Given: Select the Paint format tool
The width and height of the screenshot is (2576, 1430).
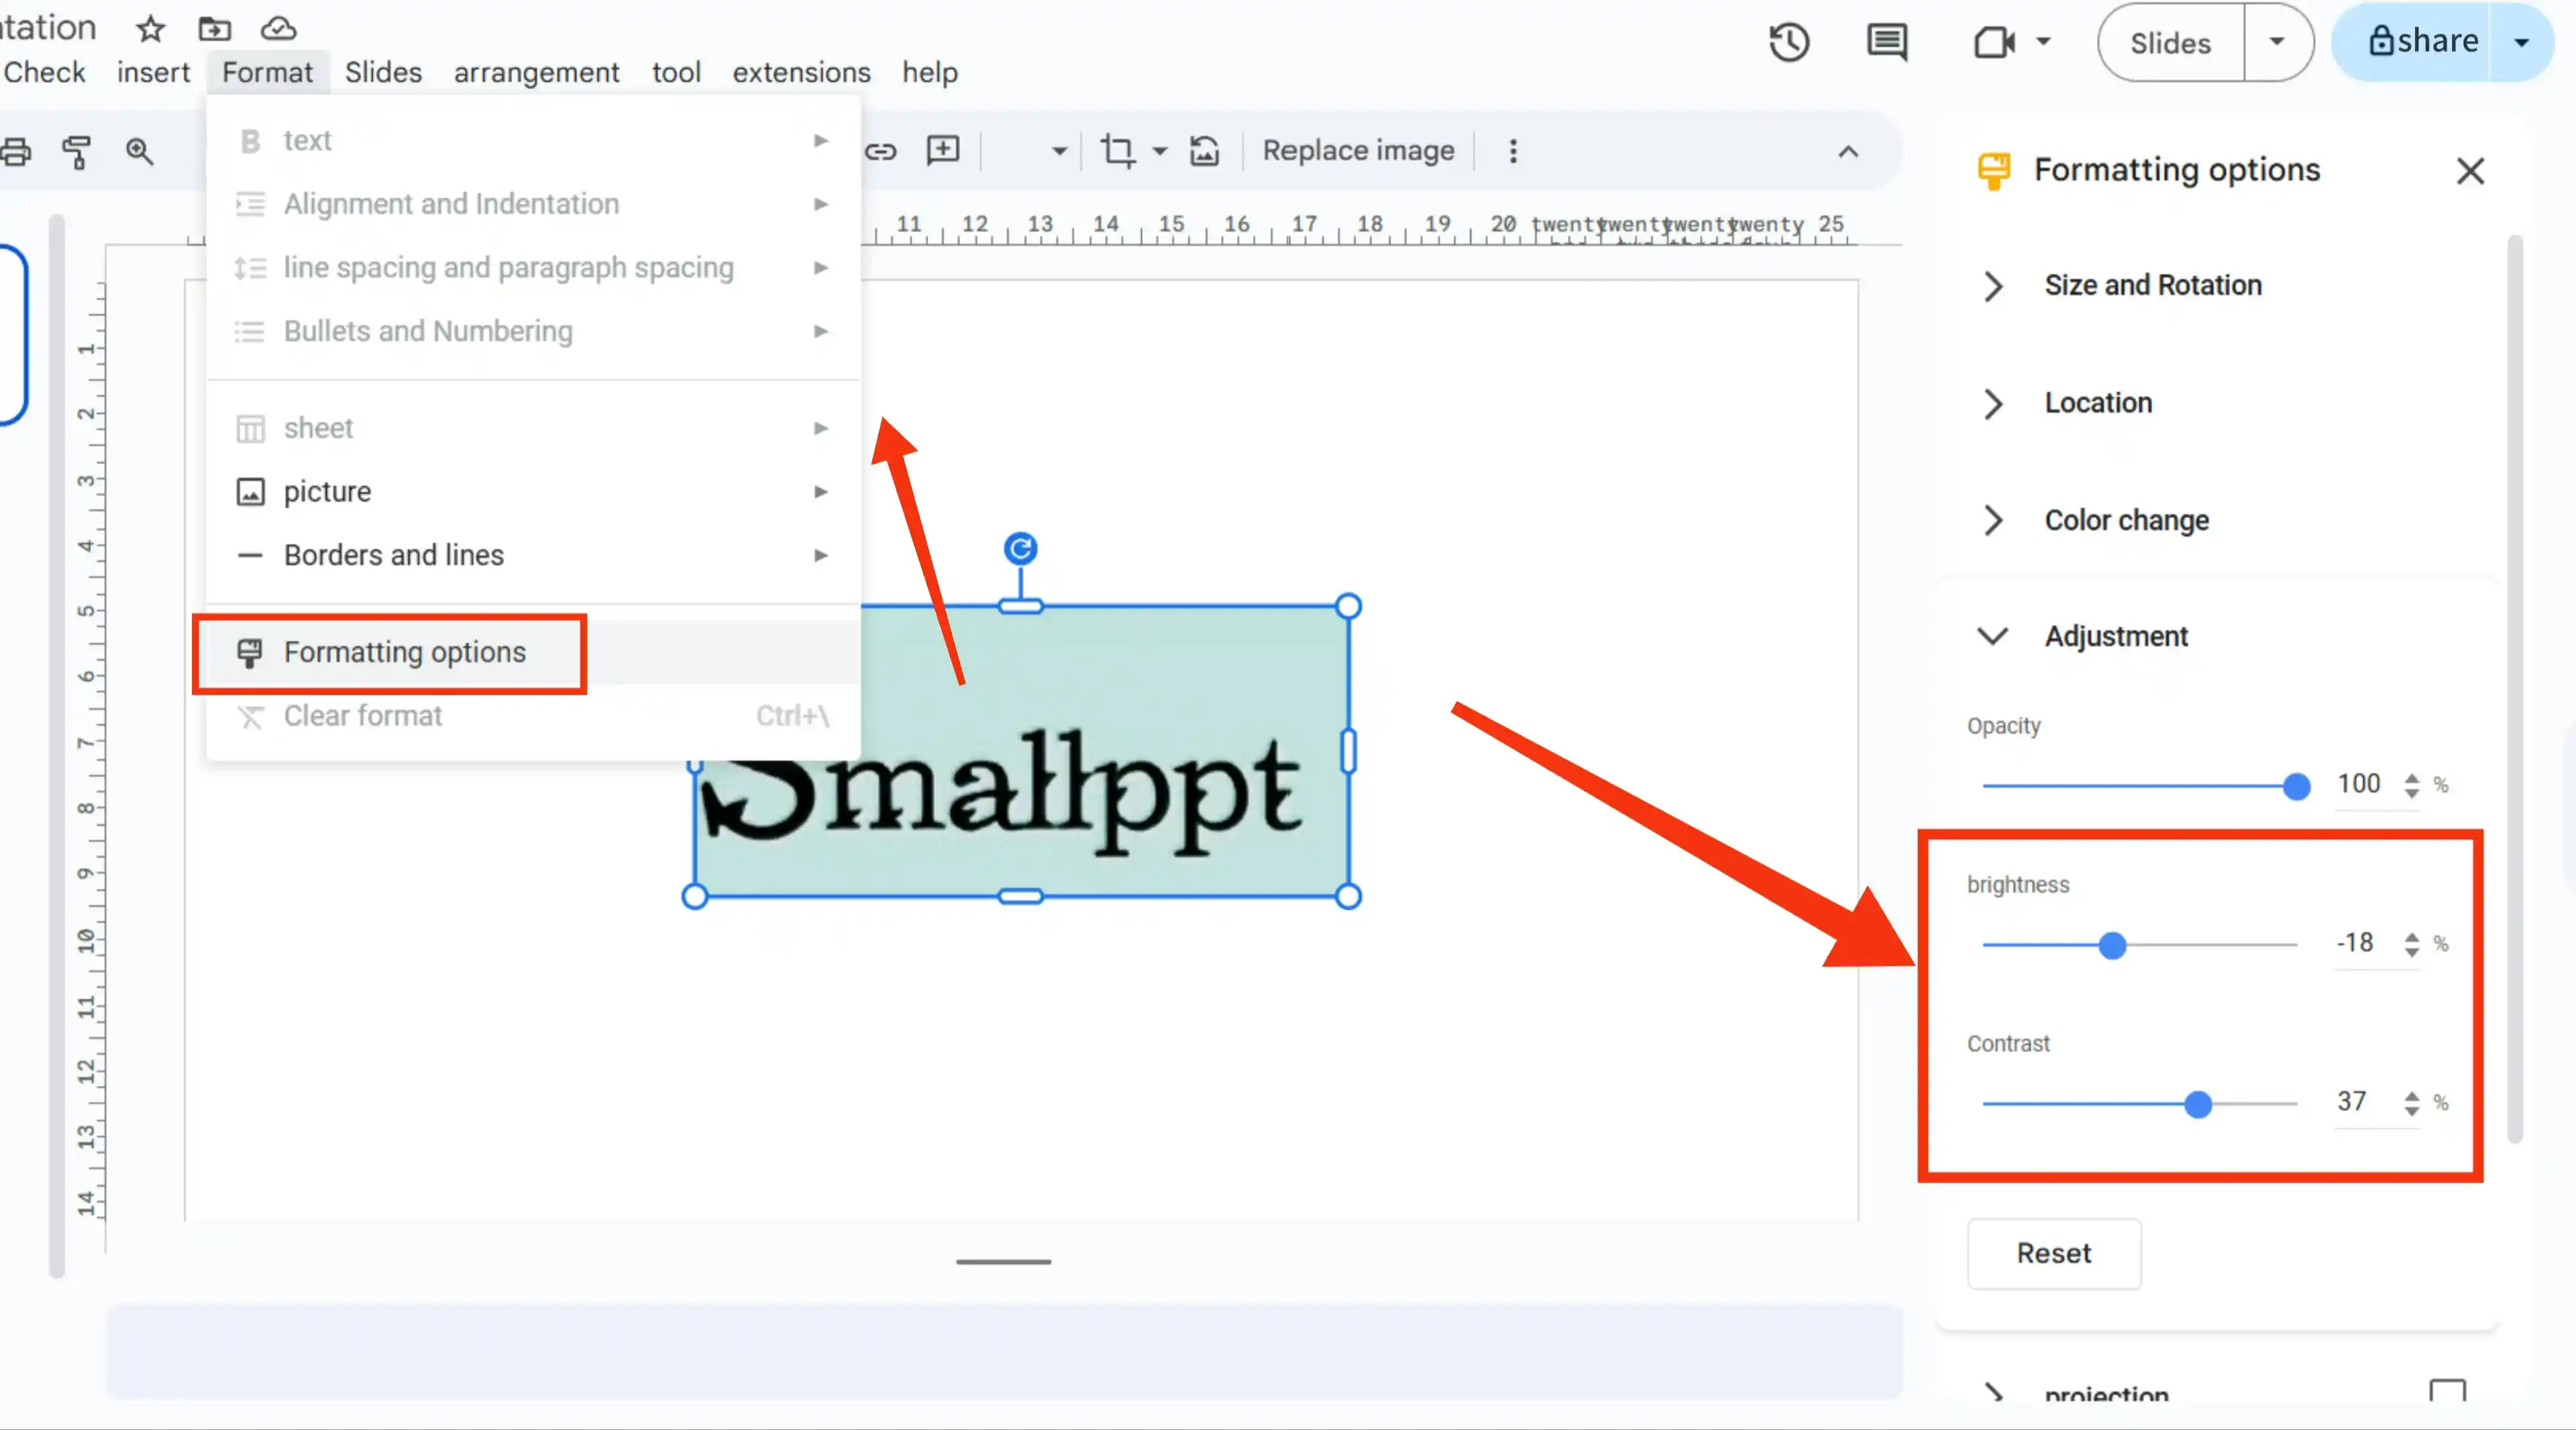Looking at the screenshot, I should (76, 152).
